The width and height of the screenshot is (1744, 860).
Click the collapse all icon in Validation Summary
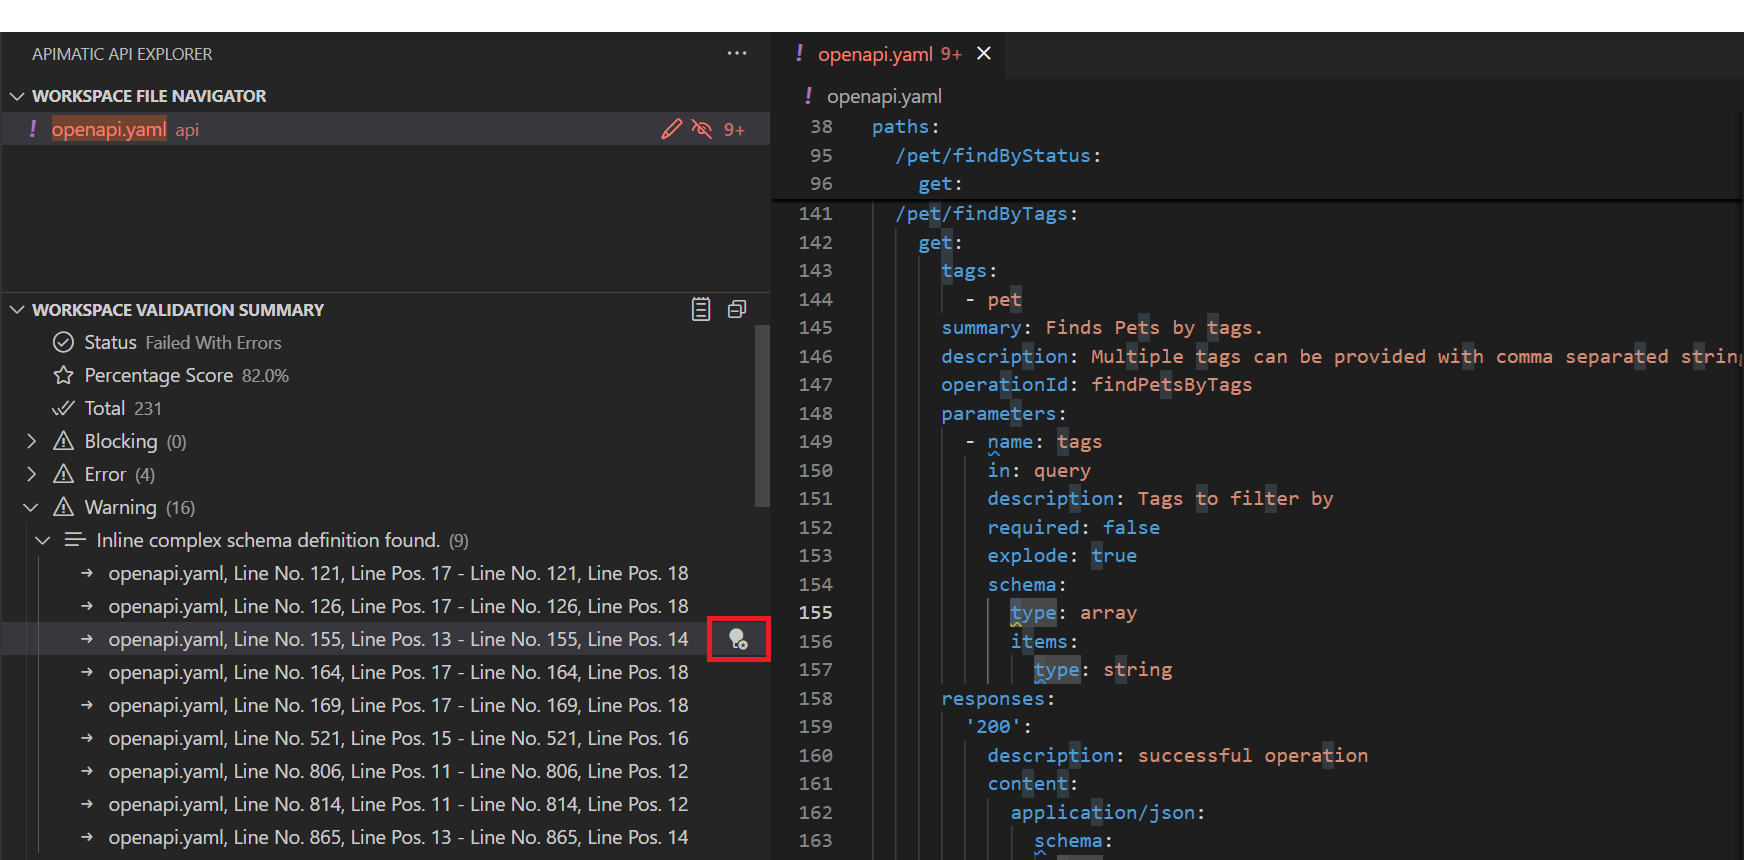737,309
